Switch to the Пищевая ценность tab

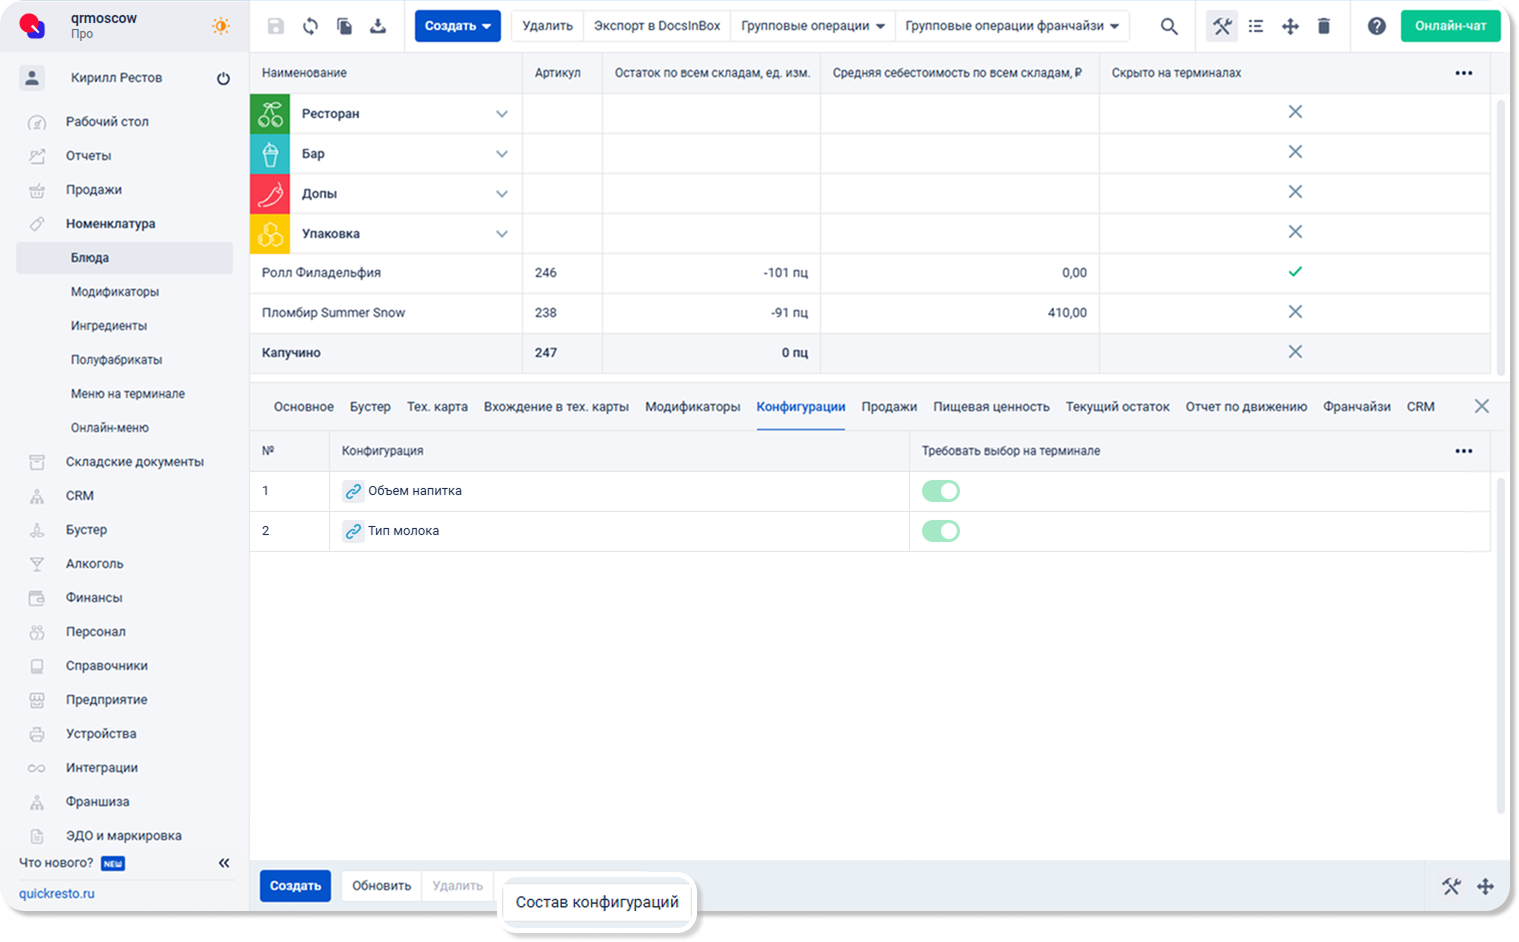coord(991,407)
